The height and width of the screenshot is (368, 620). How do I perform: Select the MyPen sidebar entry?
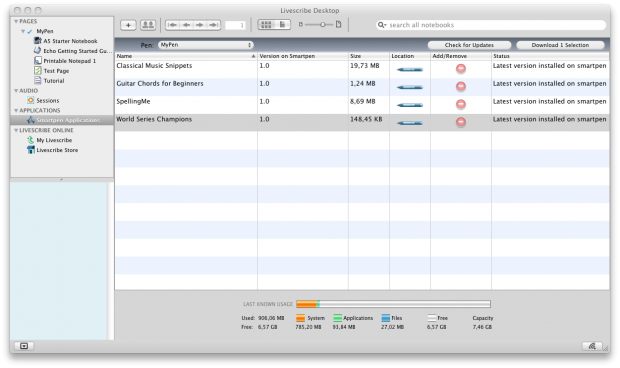(45, 31)
